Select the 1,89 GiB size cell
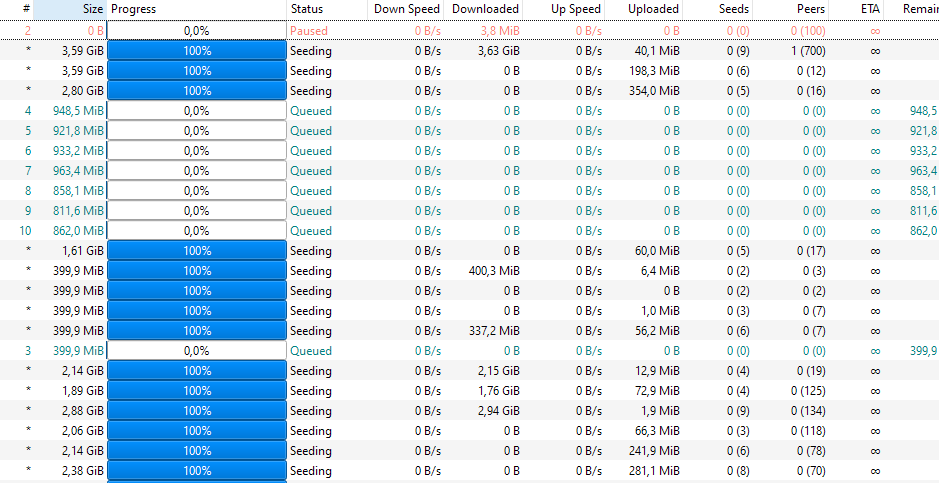The height and width of the screenshot is (483, 940). (83, 390)
